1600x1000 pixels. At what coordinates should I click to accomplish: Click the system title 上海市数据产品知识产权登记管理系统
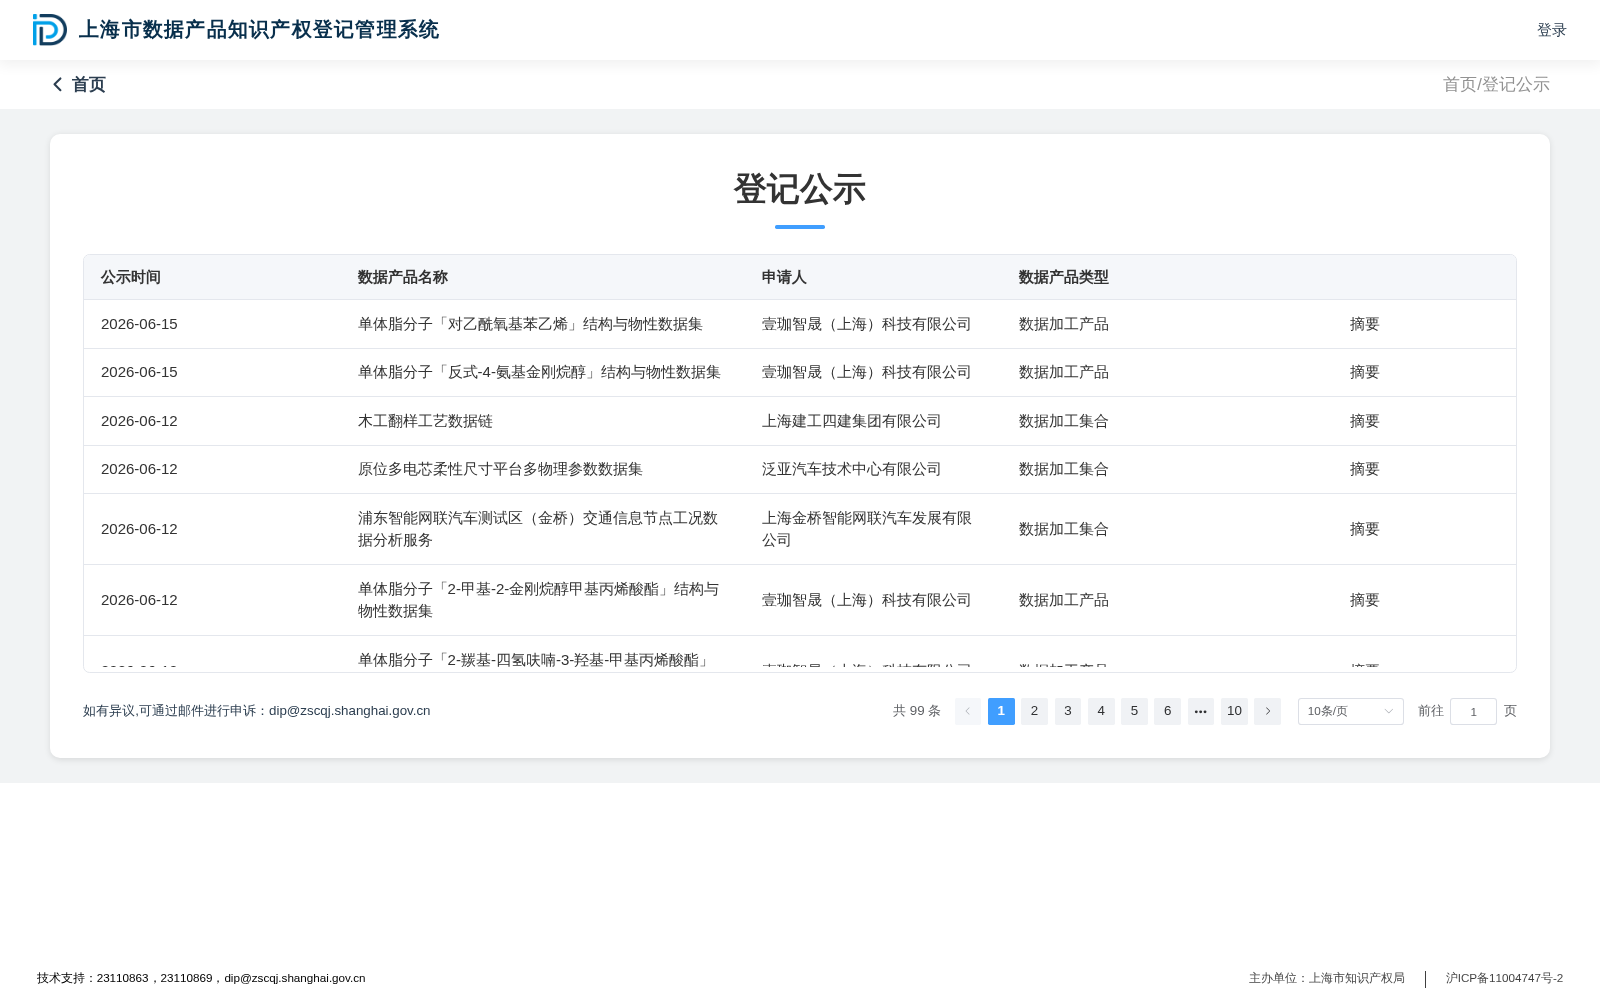259,30
